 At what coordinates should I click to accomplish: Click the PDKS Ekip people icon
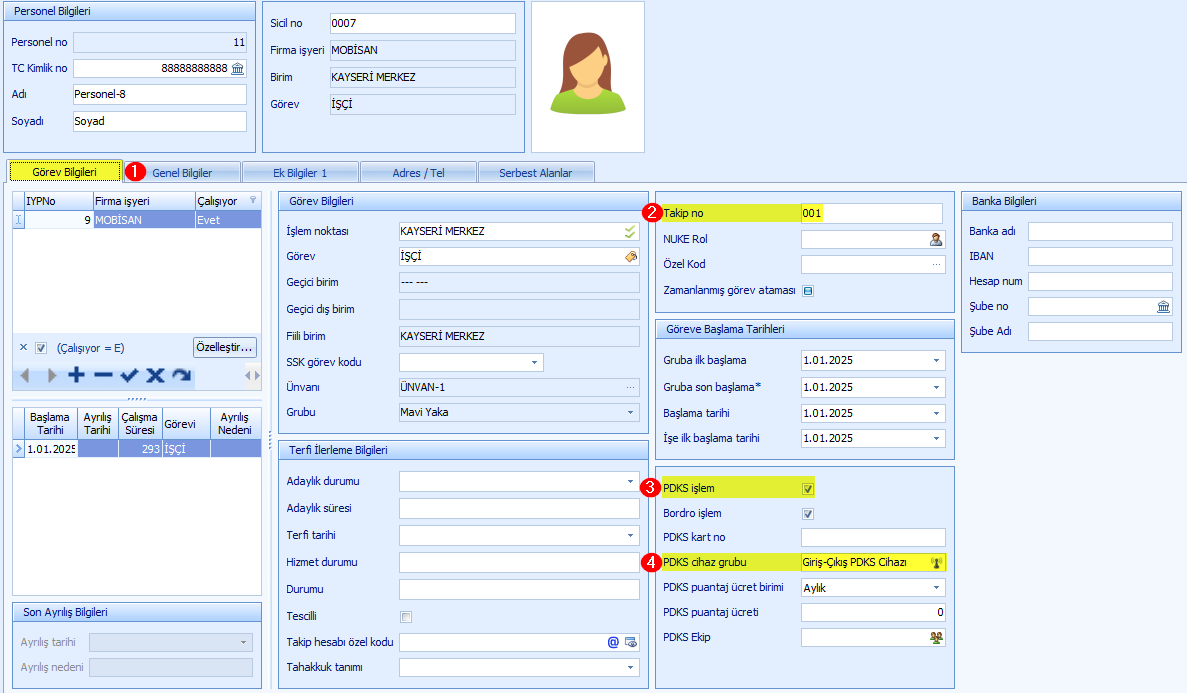(x=936, y=637)
